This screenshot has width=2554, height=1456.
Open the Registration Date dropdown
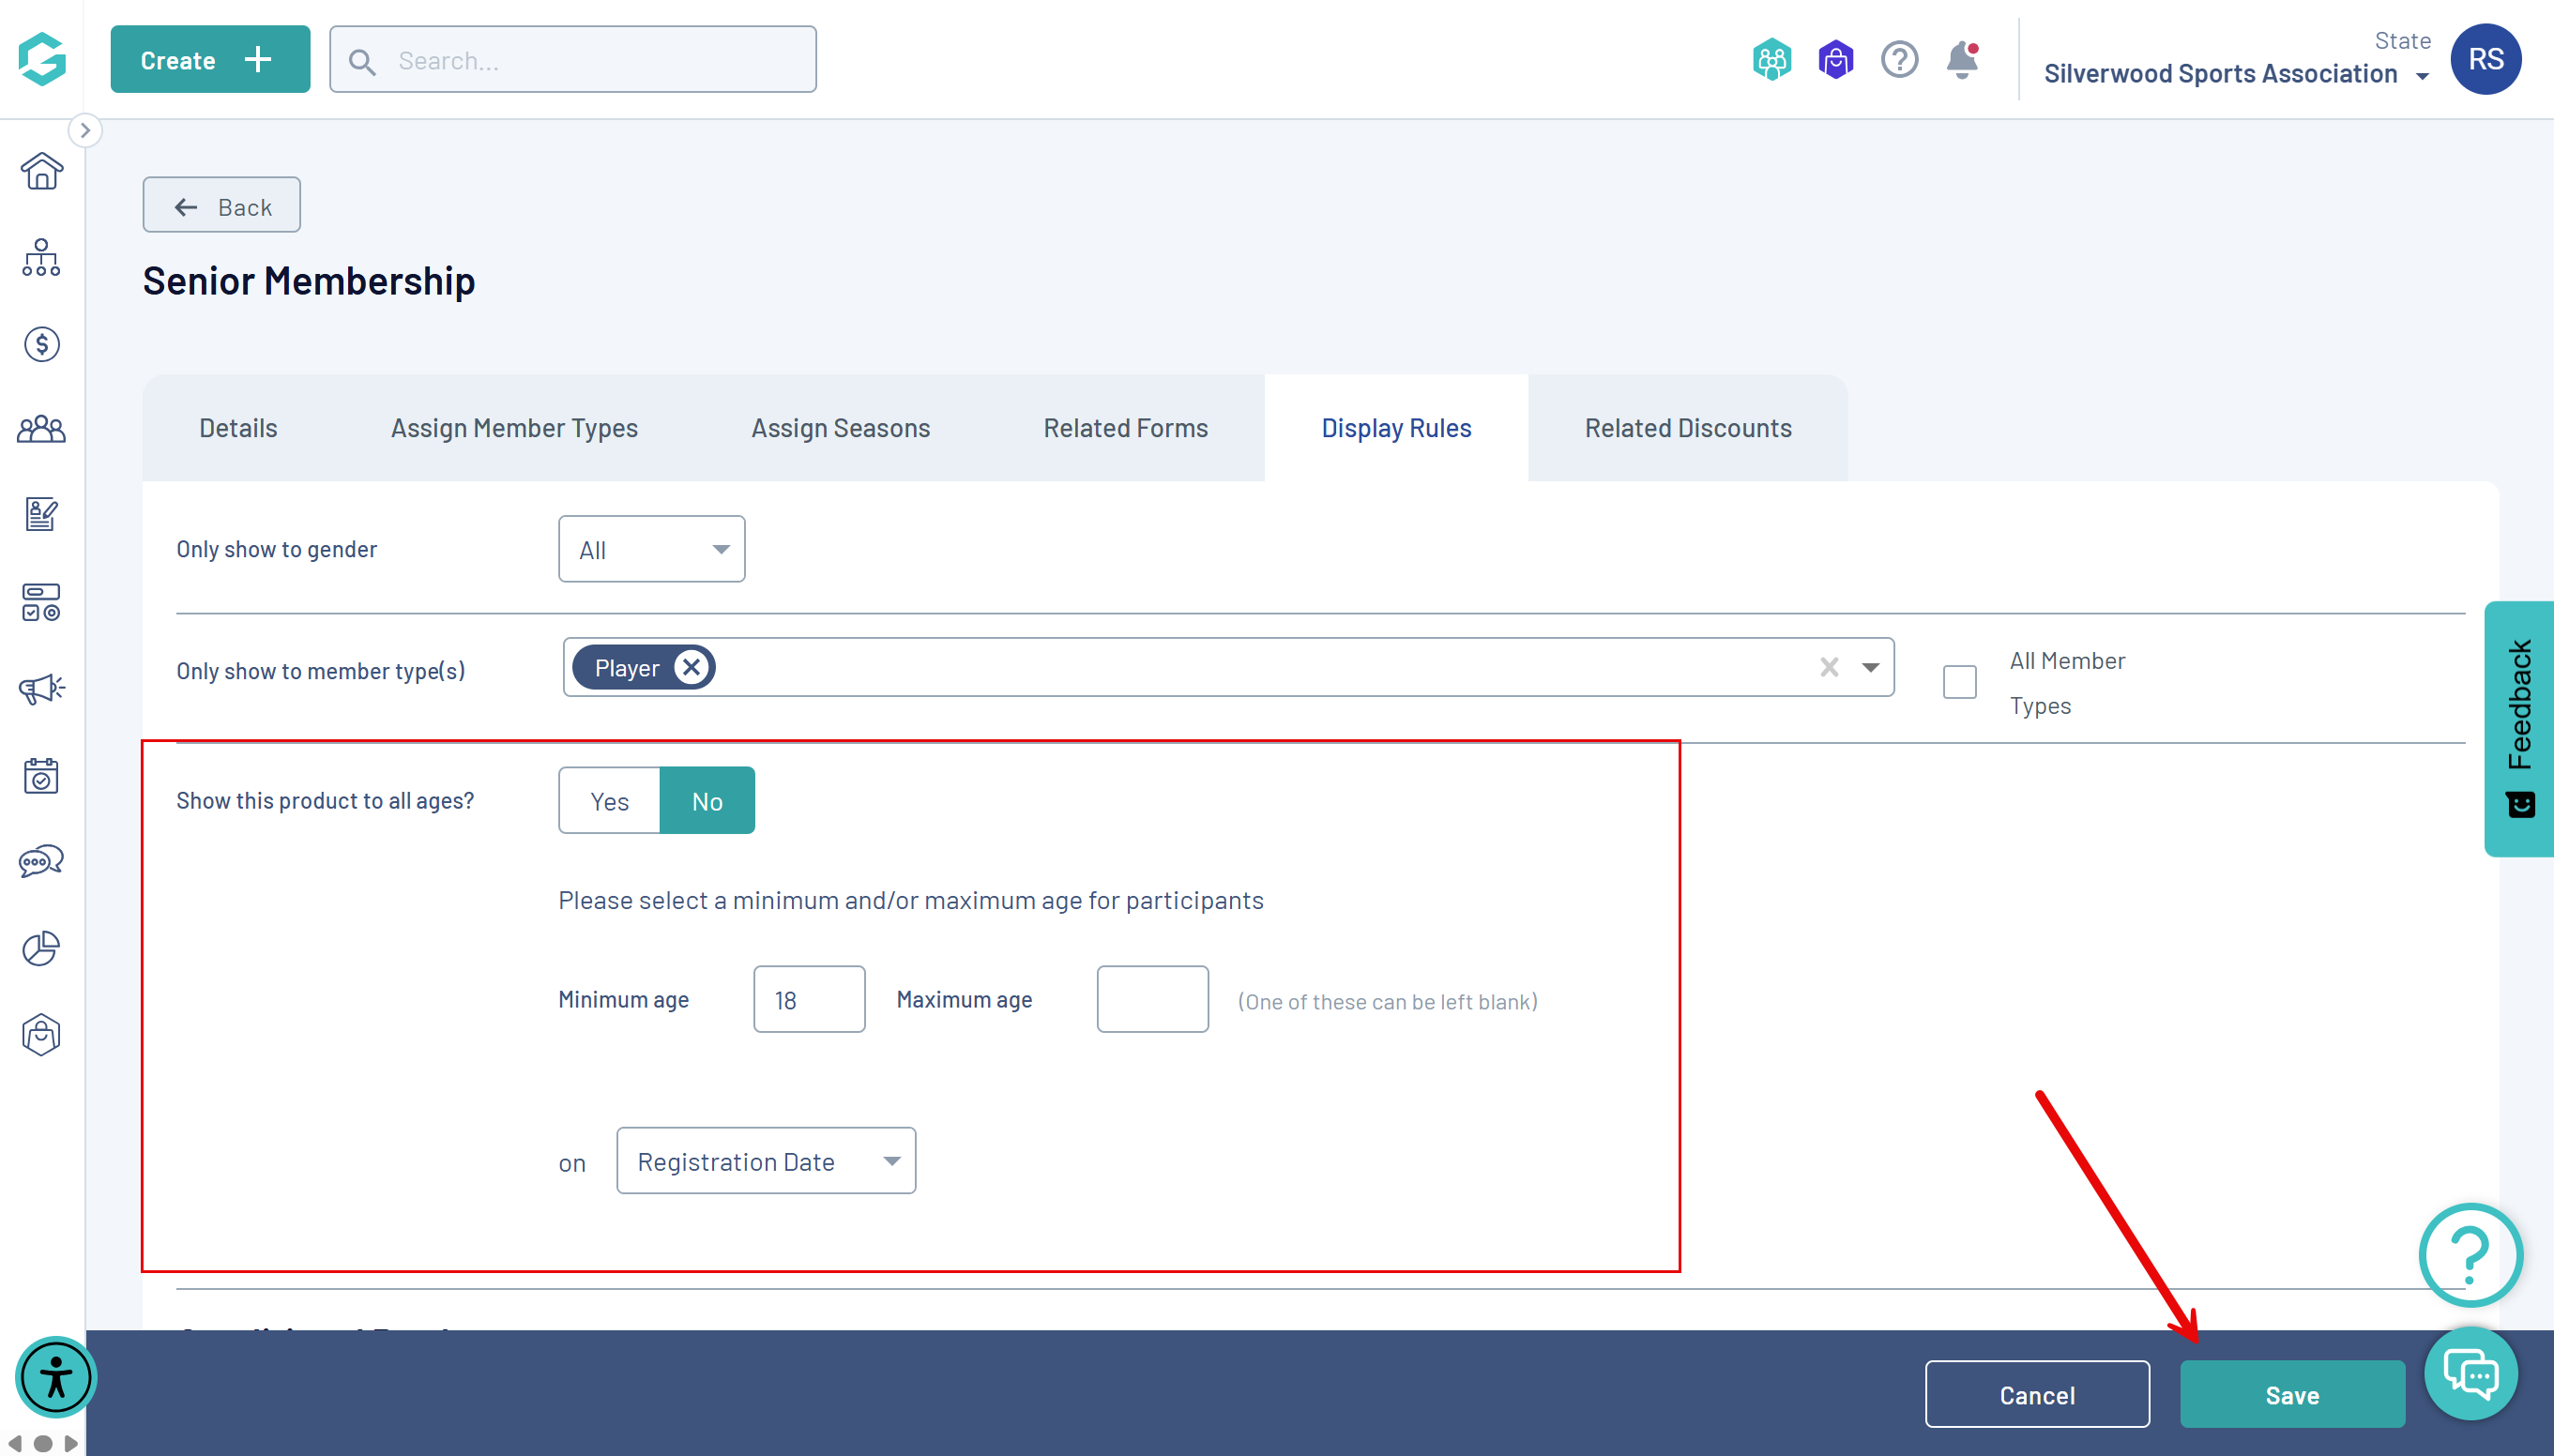[x=766, y=1162]
